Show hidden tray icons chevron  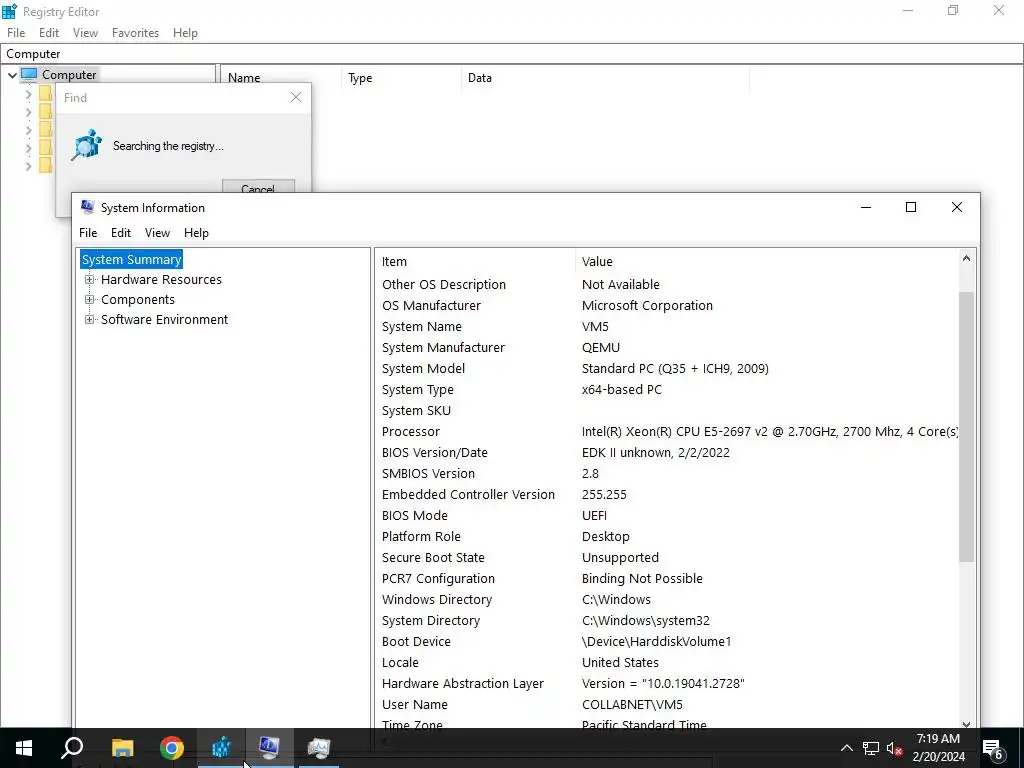(846, 748)
